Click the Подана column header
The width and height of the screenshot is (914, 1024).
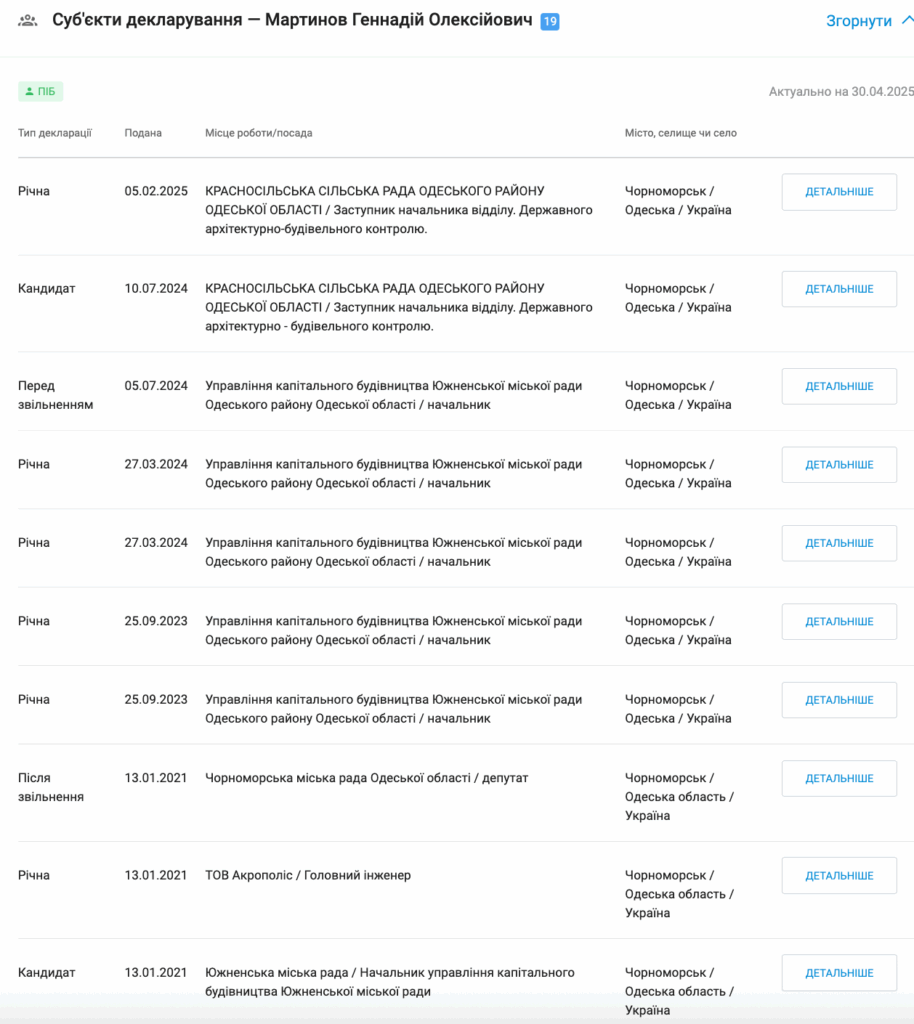point(143,133)
